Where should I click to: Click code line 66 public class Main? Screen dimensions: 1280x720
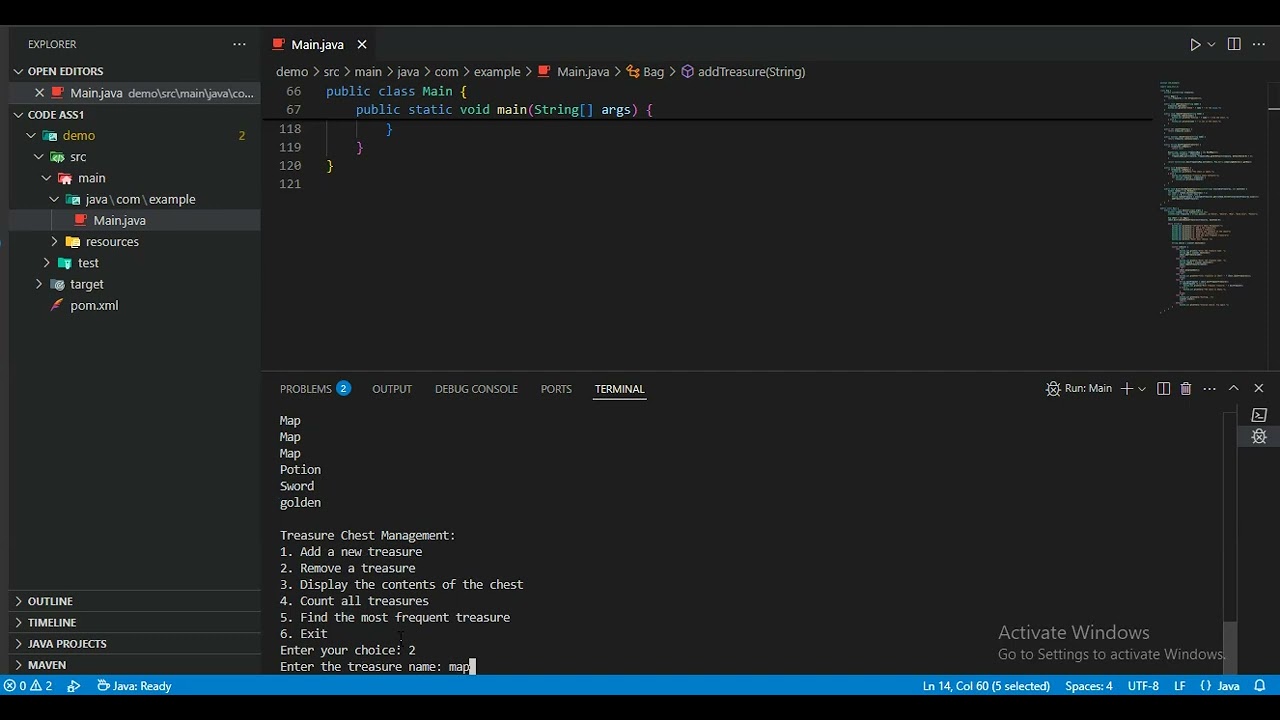pyautogui.click(x=396, y=91)
